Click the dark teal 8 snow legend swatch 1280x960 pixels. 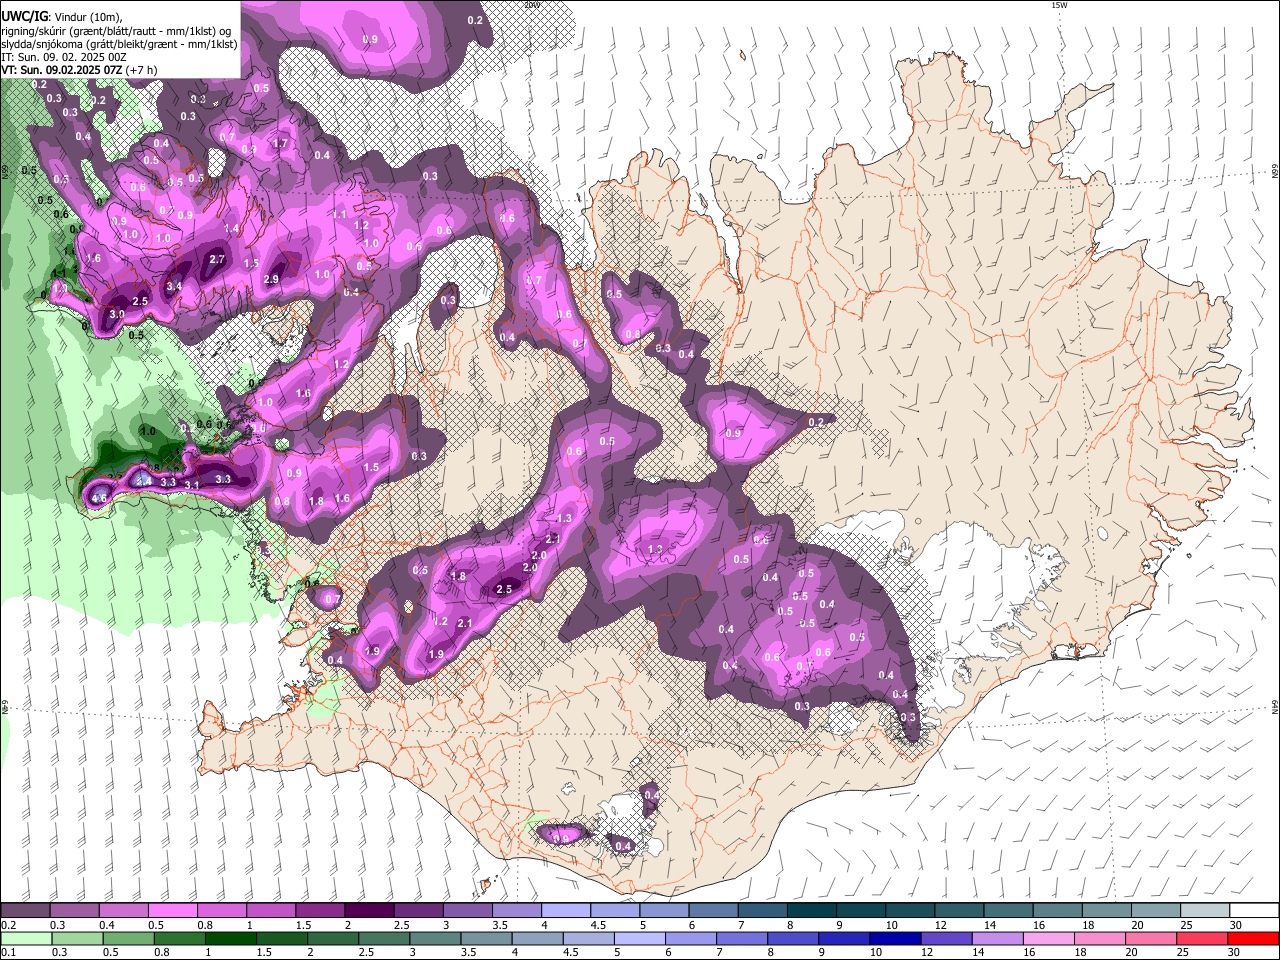point(811,911)
